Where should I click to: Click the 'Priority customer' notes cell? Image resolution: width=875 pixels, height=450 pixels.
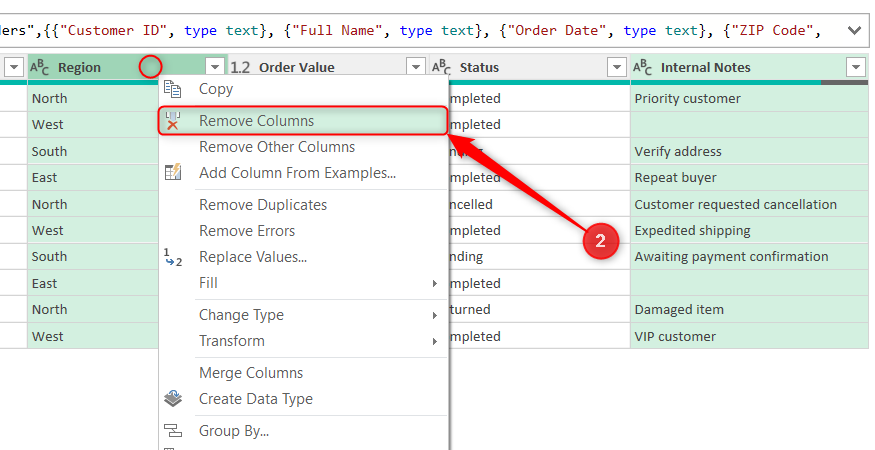click(x=749, y=99)
